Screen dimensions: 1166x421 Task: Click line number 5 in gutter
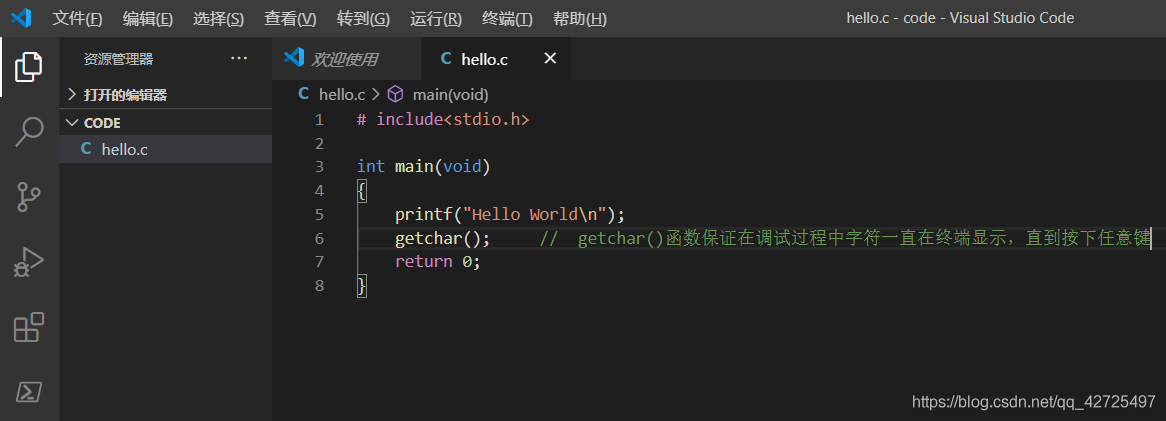coord(319,214)
